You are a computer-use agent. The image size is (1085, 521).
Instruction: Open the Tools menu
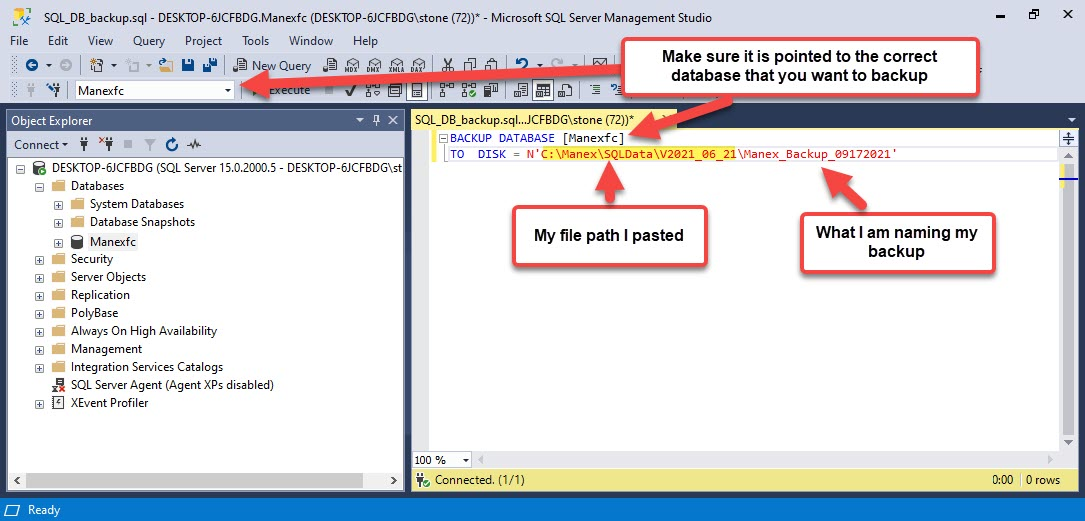(255, 41)
